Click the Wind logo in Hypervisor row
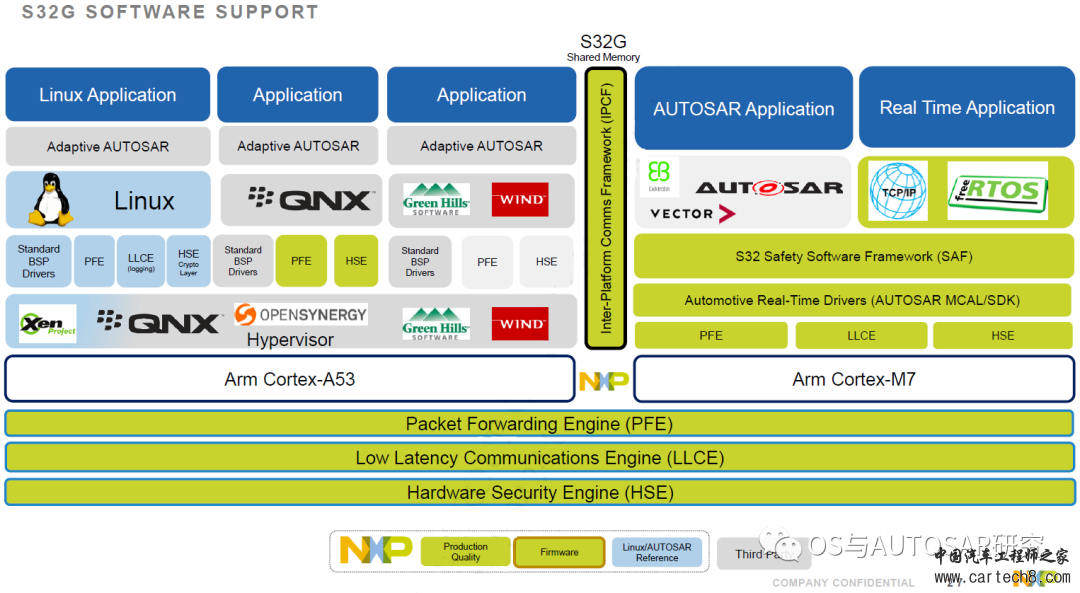 tap(520, 324)
